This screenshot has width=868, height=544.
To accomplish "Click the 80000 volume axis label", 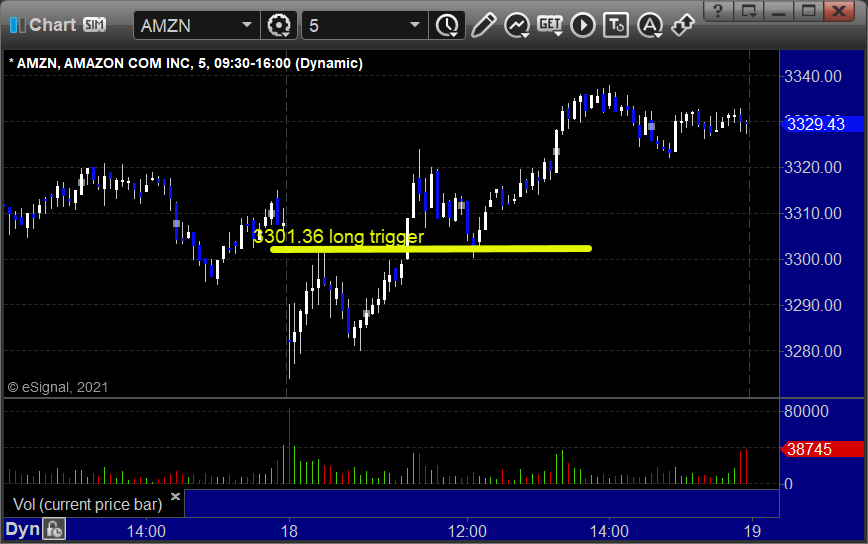I will pyautogui.click(x=806, y=411).
